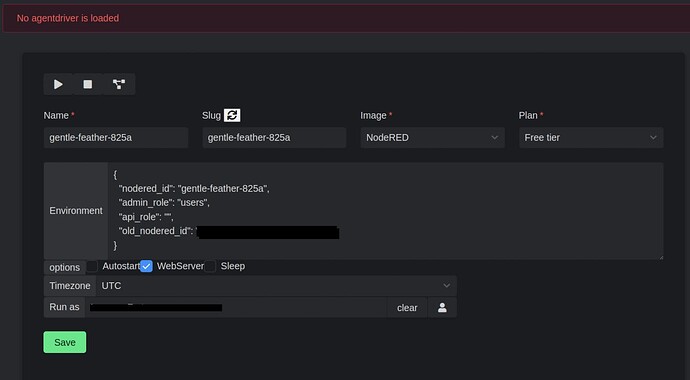This screenshot has height=380, width=690.
Task: Click the No agentdriver is loaded alert
Action: click(346, 18)
